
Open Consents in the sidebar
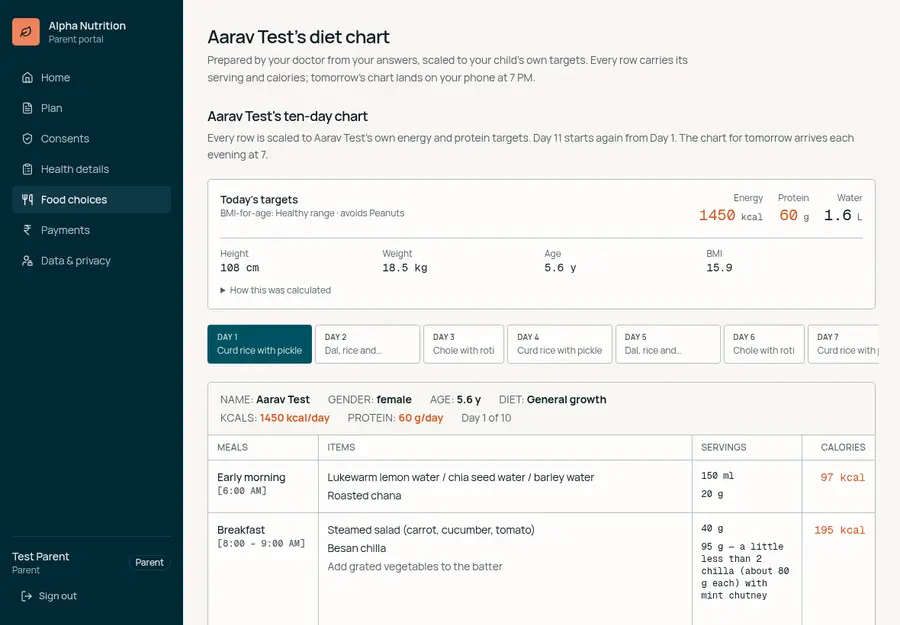pos(91,138)
